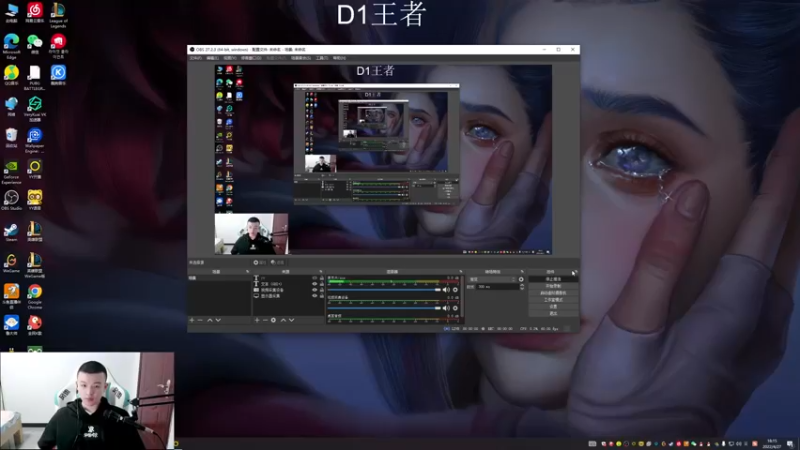
Task: Open the transition type dropdown (淡出)
Action: [492, 279]
